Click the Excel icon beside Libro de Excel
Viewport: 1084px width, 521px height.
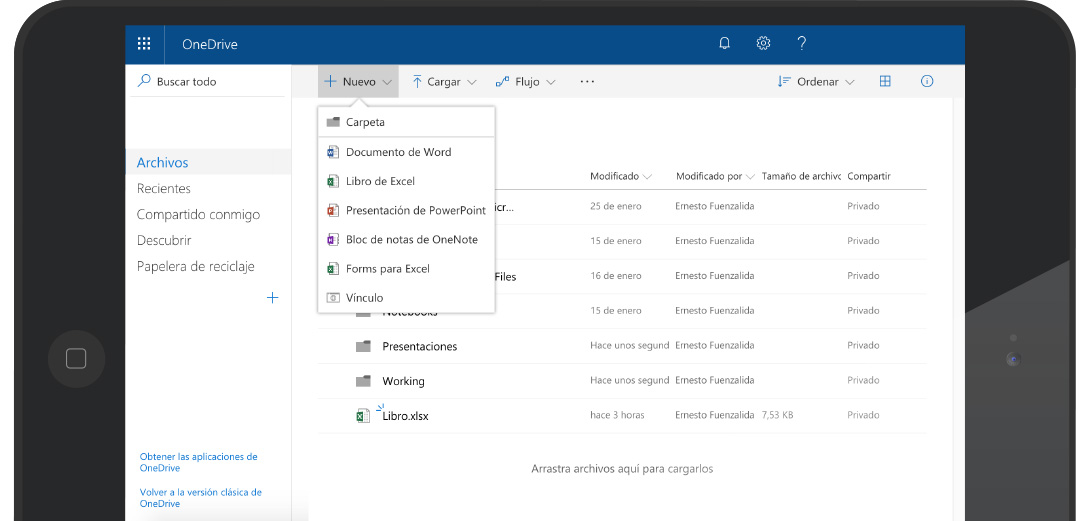(333, 181)
